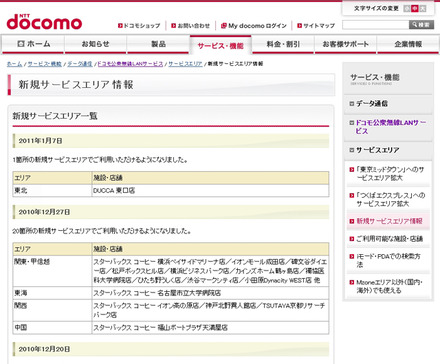Image resolution: width=440 pixels, height=364 pixels.
Task: Click the 検索 search button
Action: click(421, 25)
